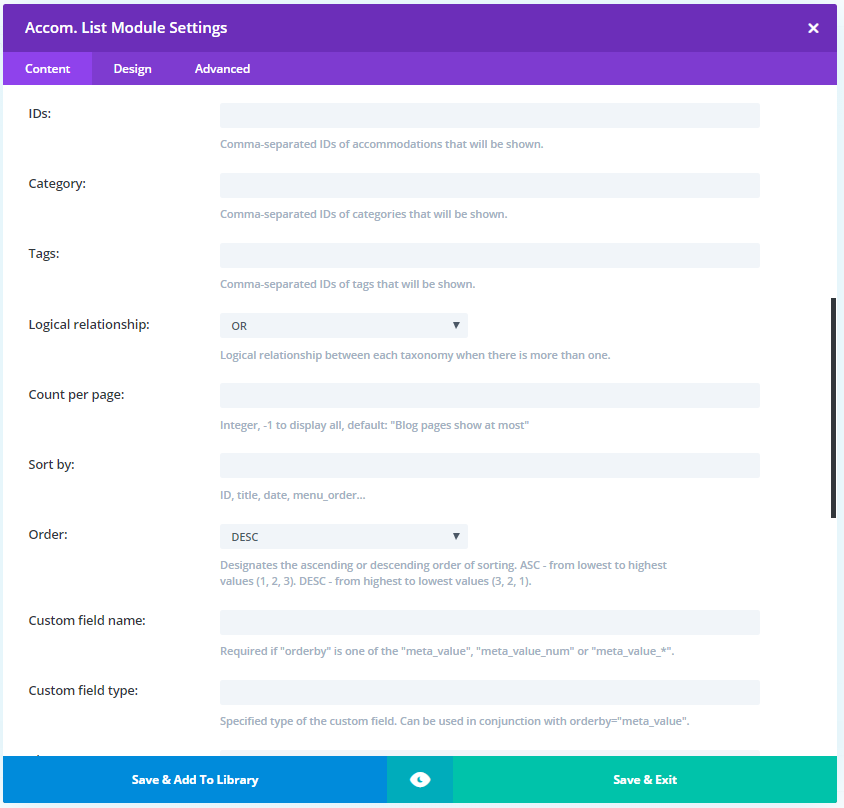Screen dimensions: 844x808
Task: Open the Logical relationship dropdown
Action: point(343,326)
